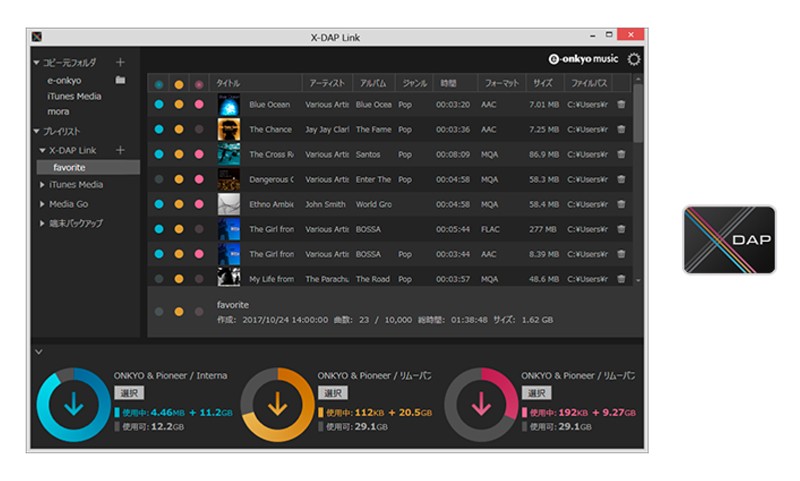Expand the 端末バックアップ group
The height and width of the screenshot is (481, 800).
point(42,223)
